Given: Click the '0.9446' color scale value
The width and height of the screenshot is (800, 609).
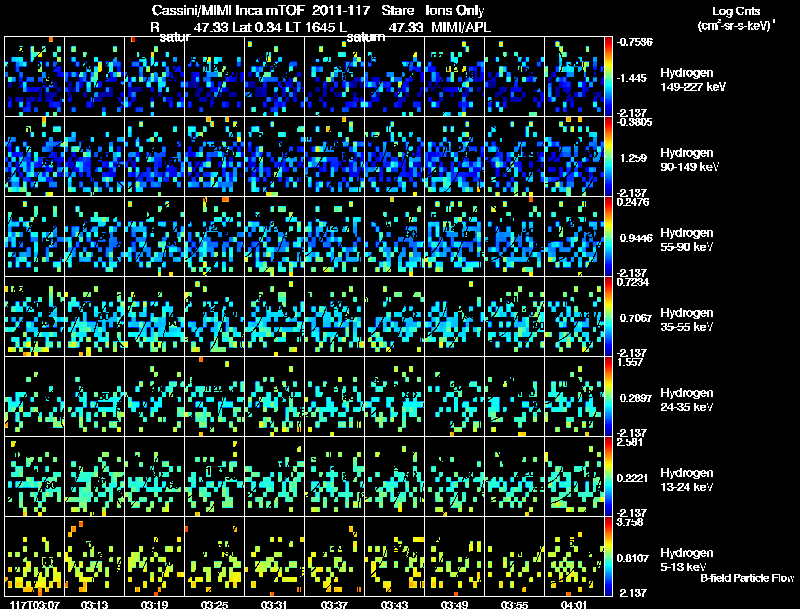Looking at the screenshot, I should (x=636, y=238).
